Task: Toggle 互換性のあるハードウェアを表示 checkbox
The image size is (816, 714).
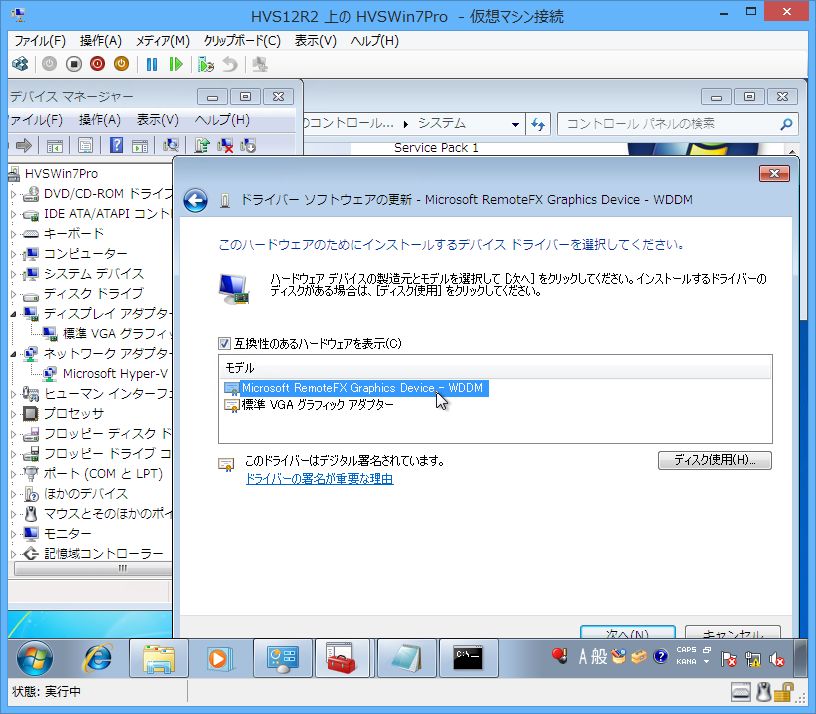Action: pos(224,343)
